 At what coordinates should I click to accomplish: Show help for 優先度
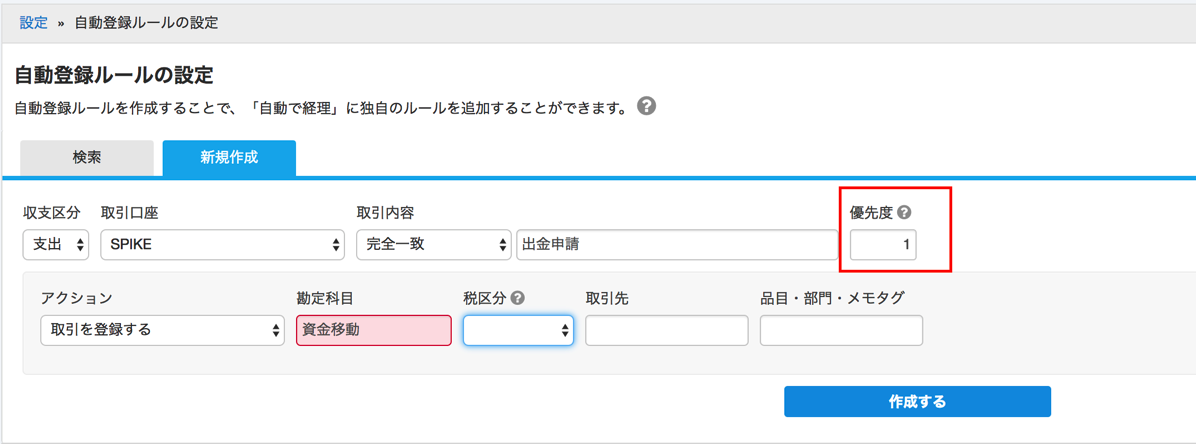click(x=905, y=213)
